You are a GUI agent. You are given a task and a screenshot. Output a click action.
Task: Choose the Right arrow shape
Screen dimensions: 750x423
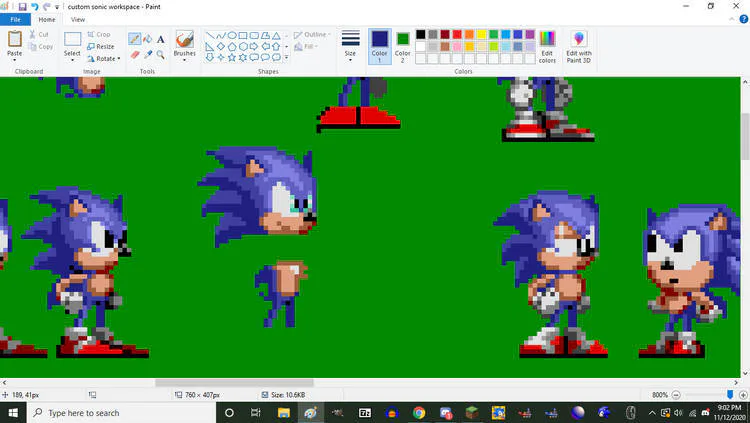tap(254, 46)
